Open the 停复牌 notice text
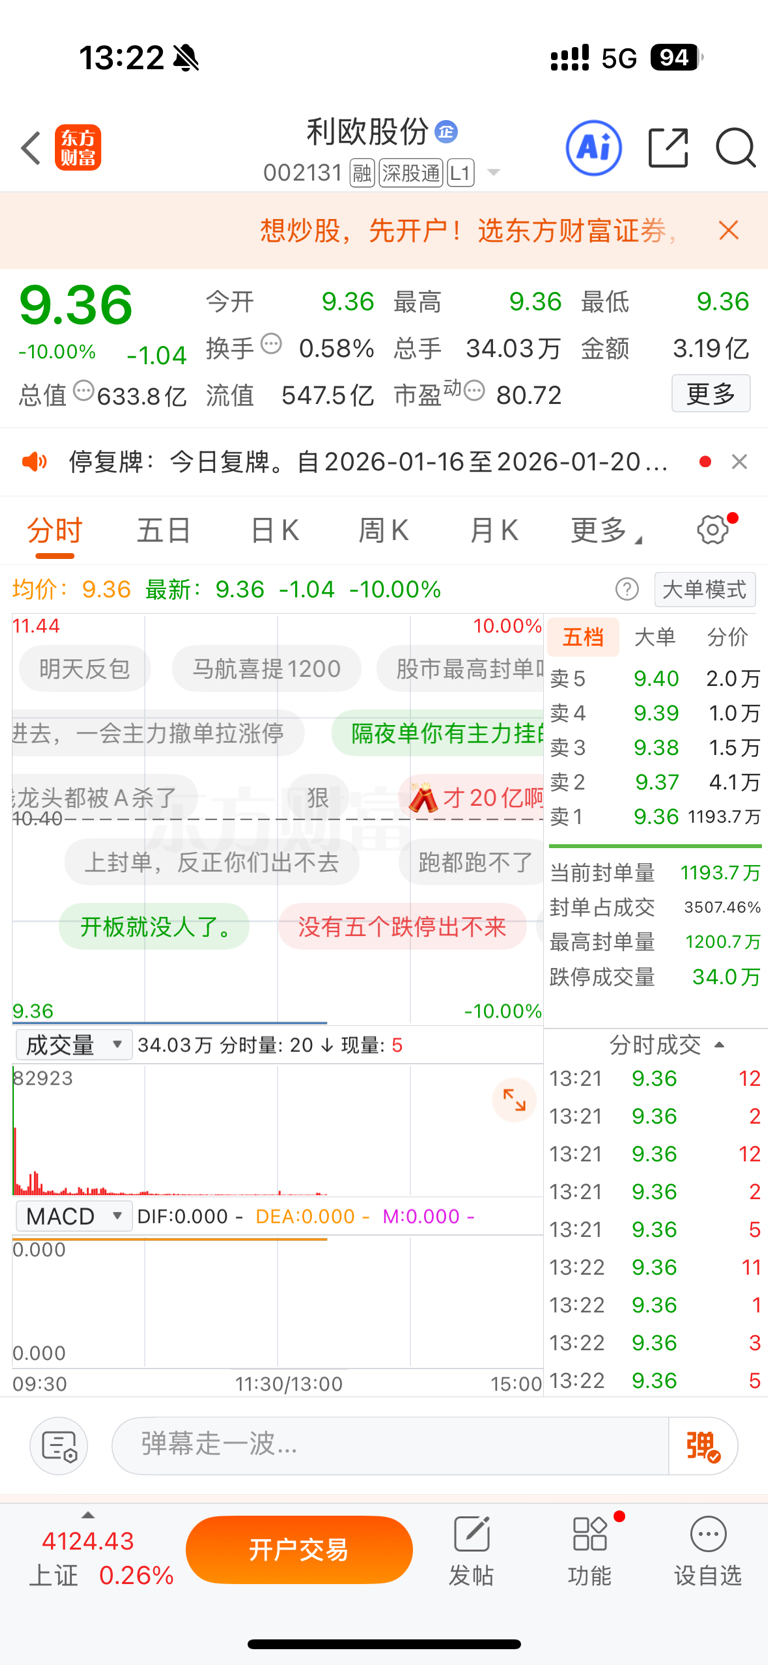The height and width of the screenshot is (1665, 769). tap(368, 462)
